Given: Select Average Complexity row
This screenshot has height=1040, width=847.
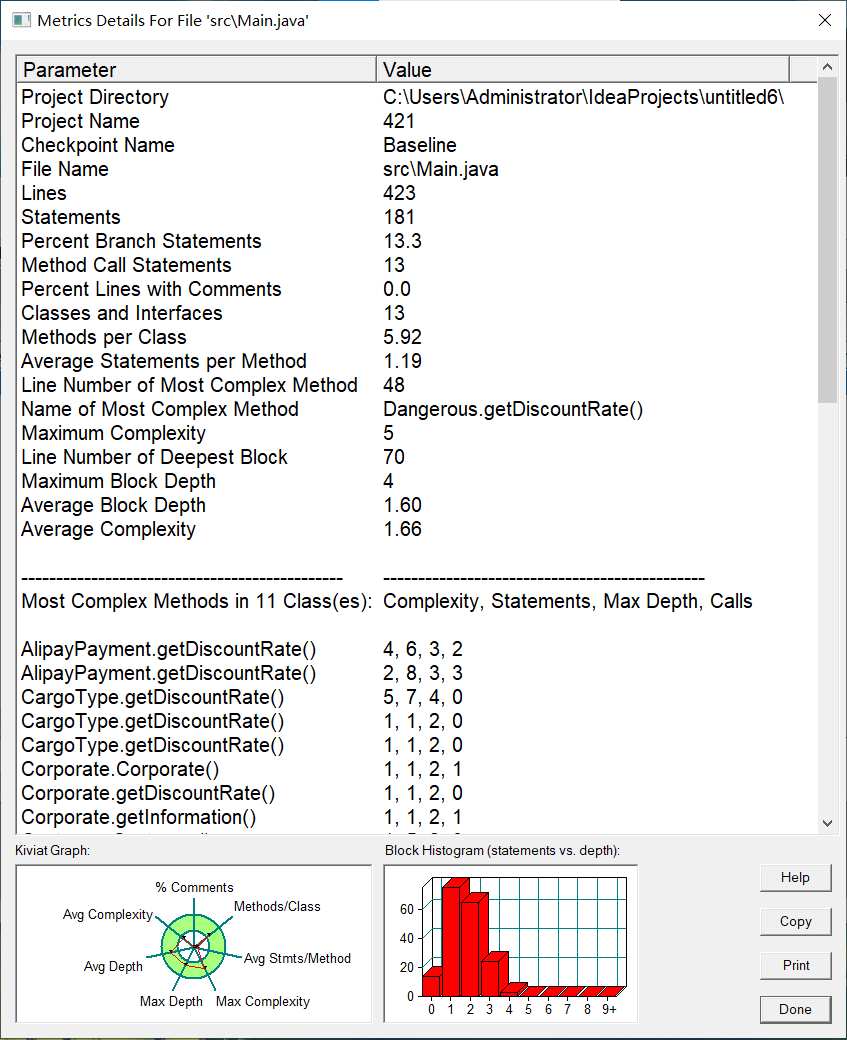Looking at the screenshot, I should point(417,529).
